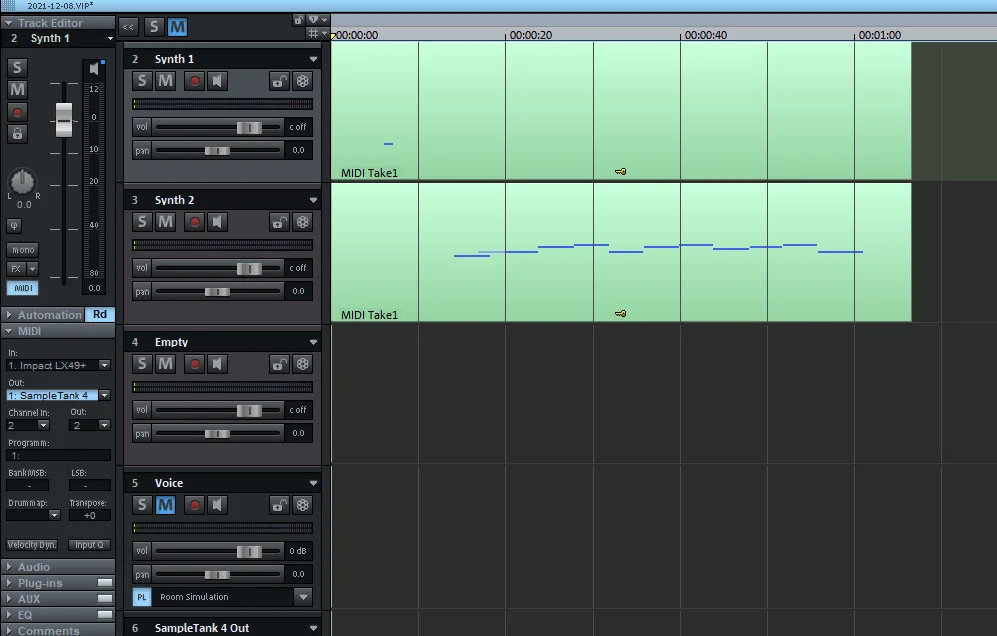Open the Room Simulation plug-in dropdown

[x=303, y=597]
